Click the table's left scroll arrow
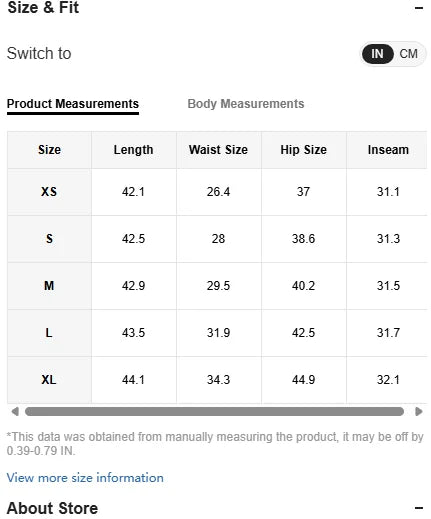 click(x=15, y=412)
